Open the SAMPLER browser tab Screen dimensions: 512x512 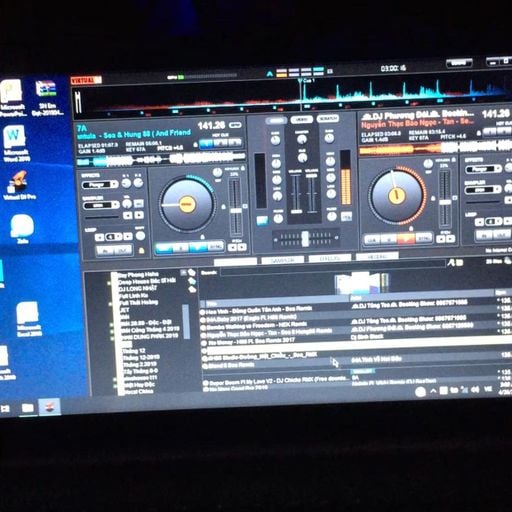[x=283, y=260]
